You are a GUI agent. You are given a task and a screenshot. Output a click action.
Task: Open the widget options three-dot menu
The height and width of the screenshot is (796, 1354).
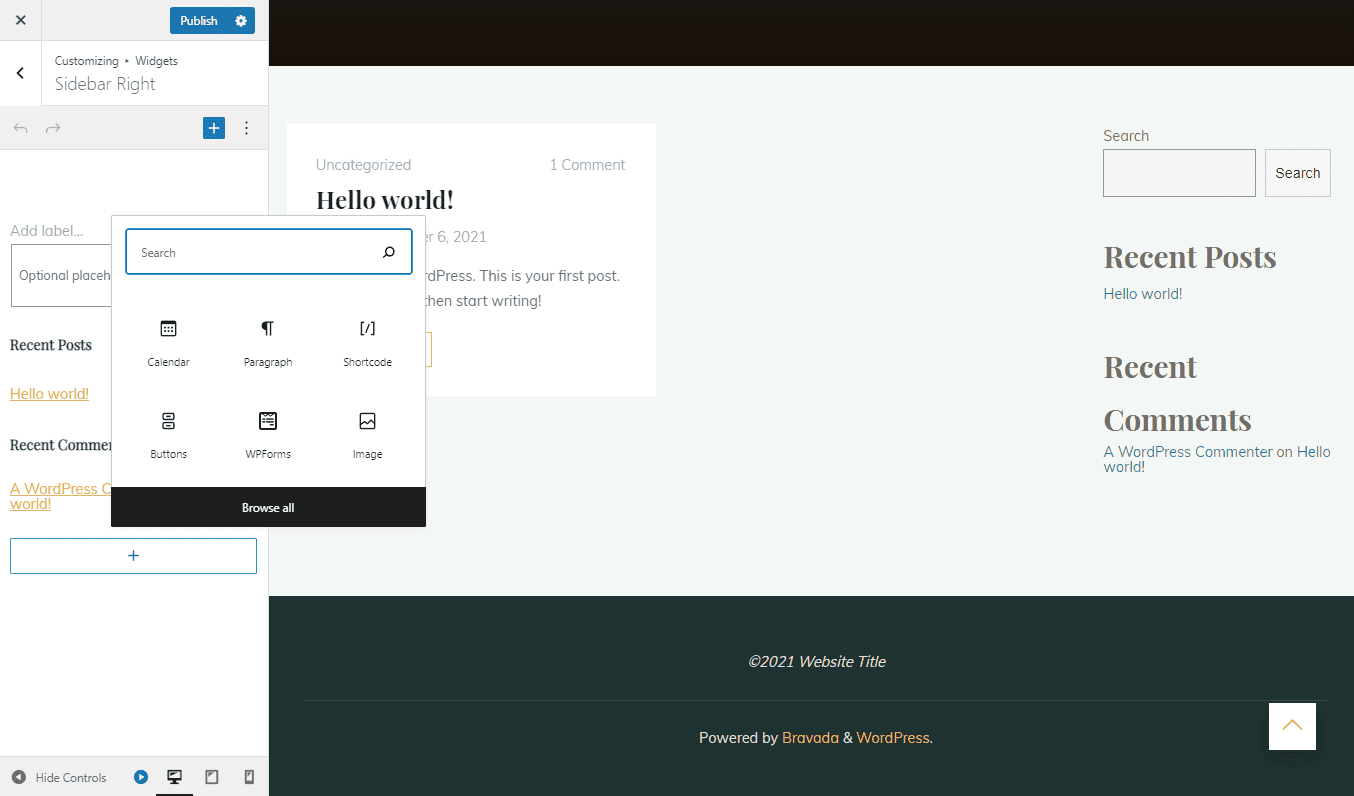pyautogui.click(x=246, y=128)
